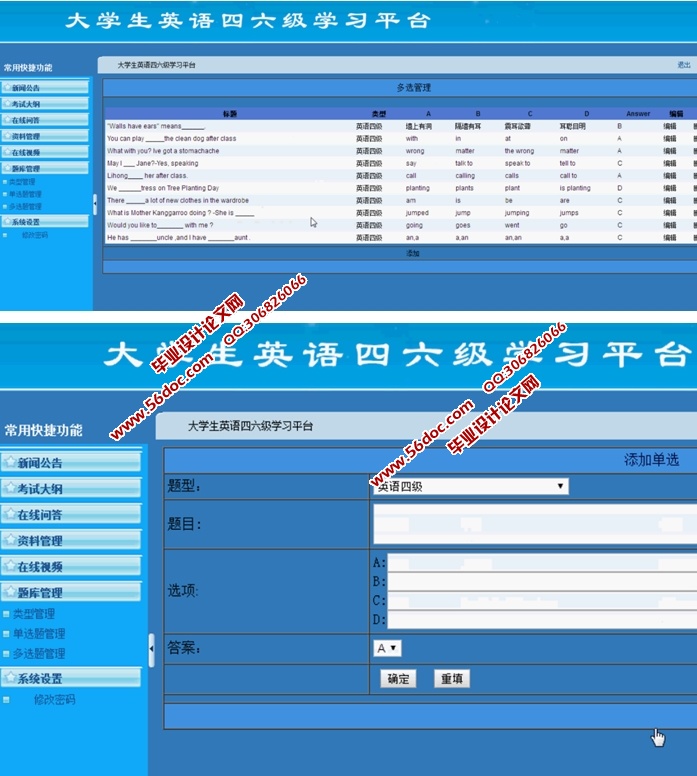This screenshot has height=776, width=697.
Task: Click option cell "speak to" in the table
Action: coord(517,163)
